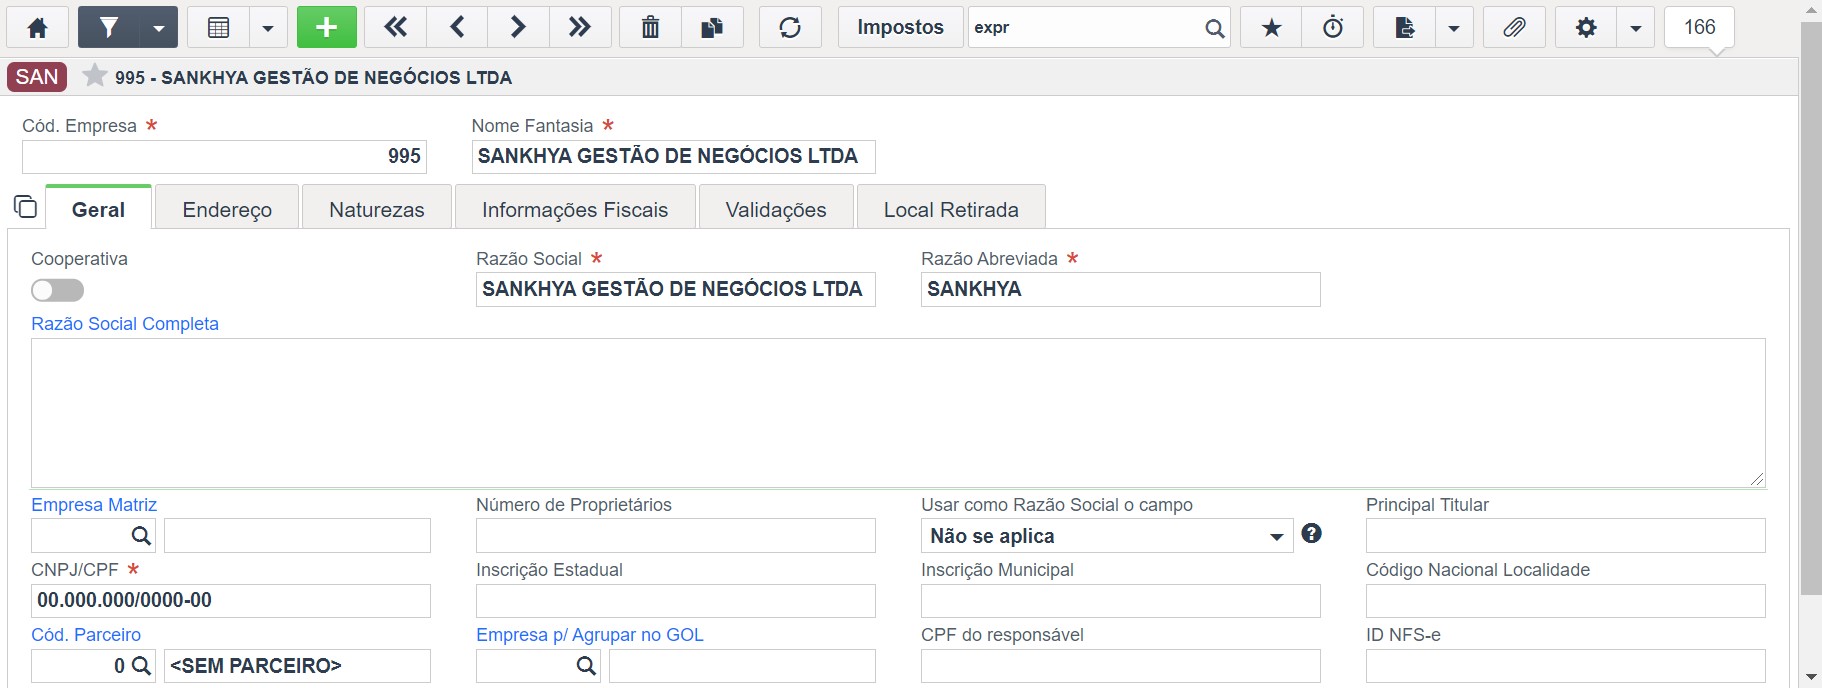This screenshot has width=1822, height=688.
Task: Click the Principal Titular field
Action: (x=1565, y=536)
